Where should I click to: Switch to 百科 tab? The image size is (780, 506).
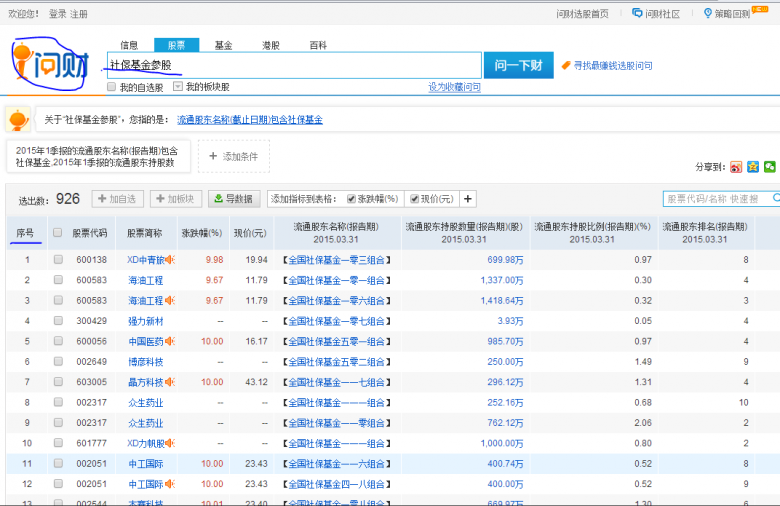click(318, 45)
